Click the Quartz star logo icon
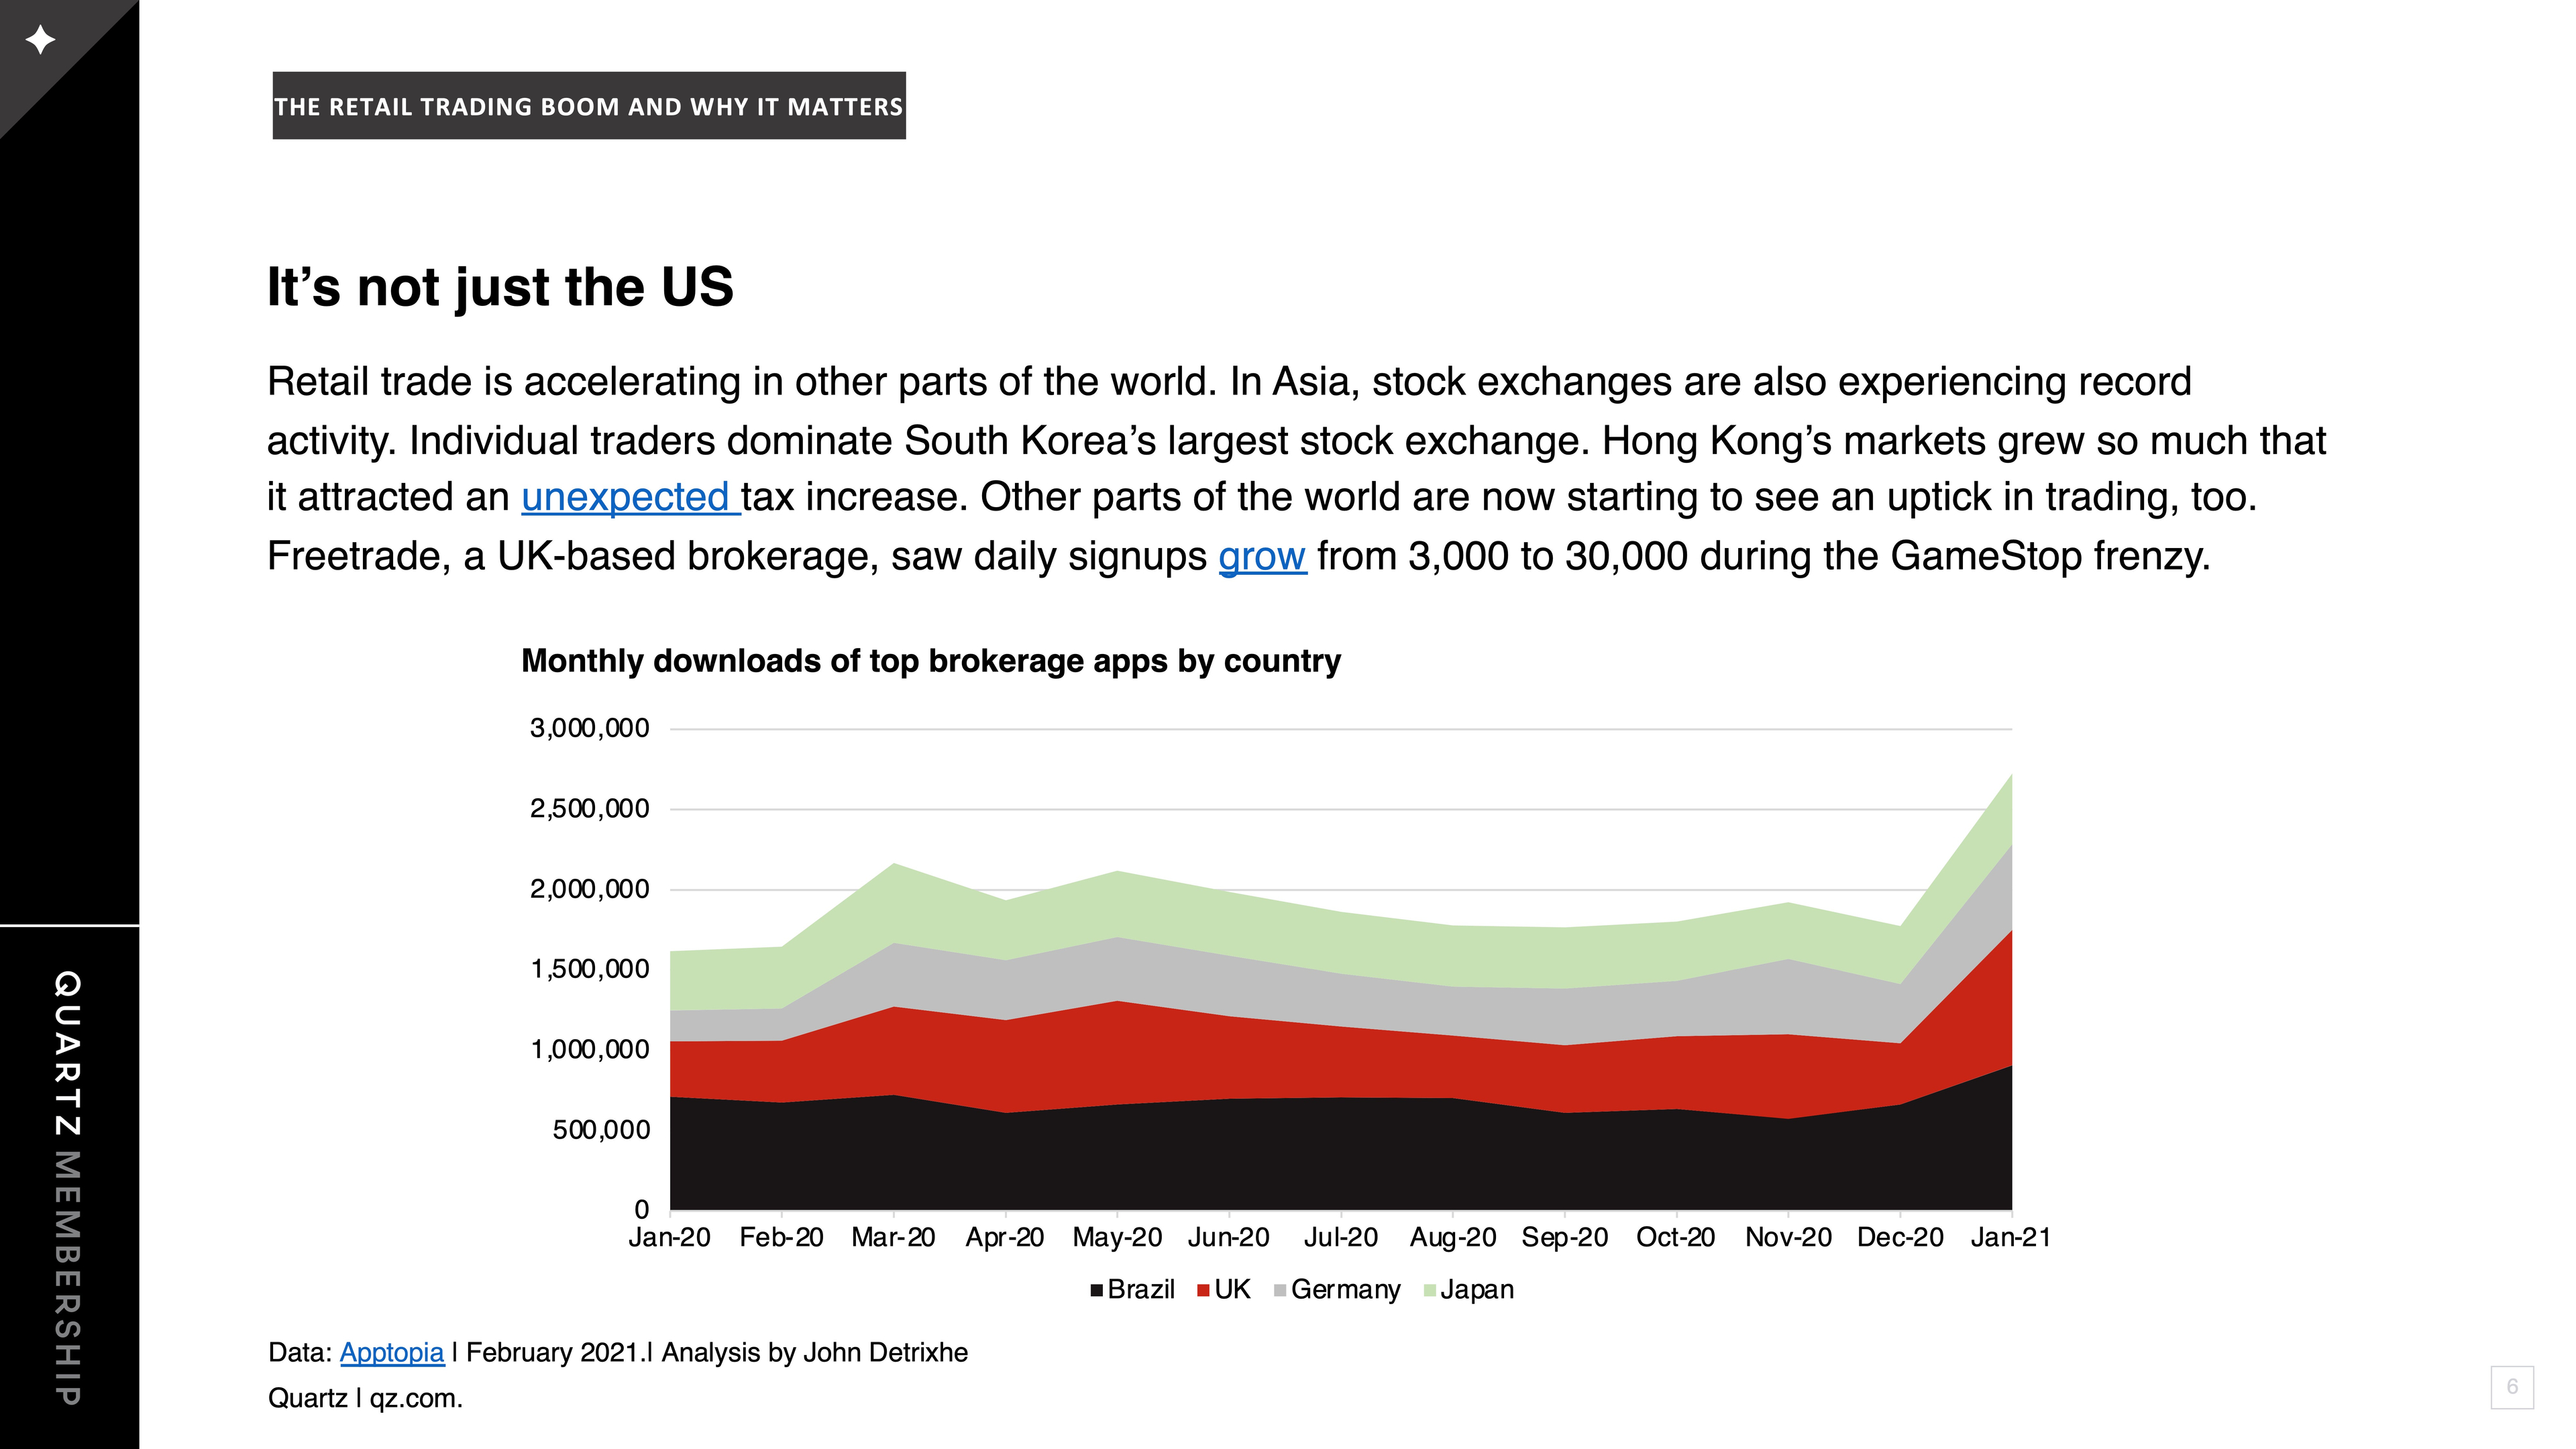Screen dimensions: 2576x1449 (40, 40)
